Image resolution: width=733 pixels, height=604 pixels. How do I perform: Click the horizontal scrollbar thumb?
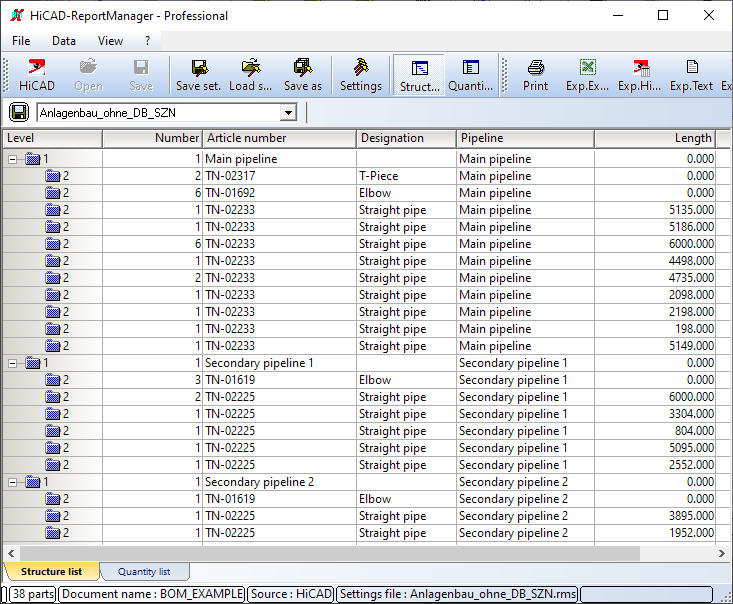[330, 554]
